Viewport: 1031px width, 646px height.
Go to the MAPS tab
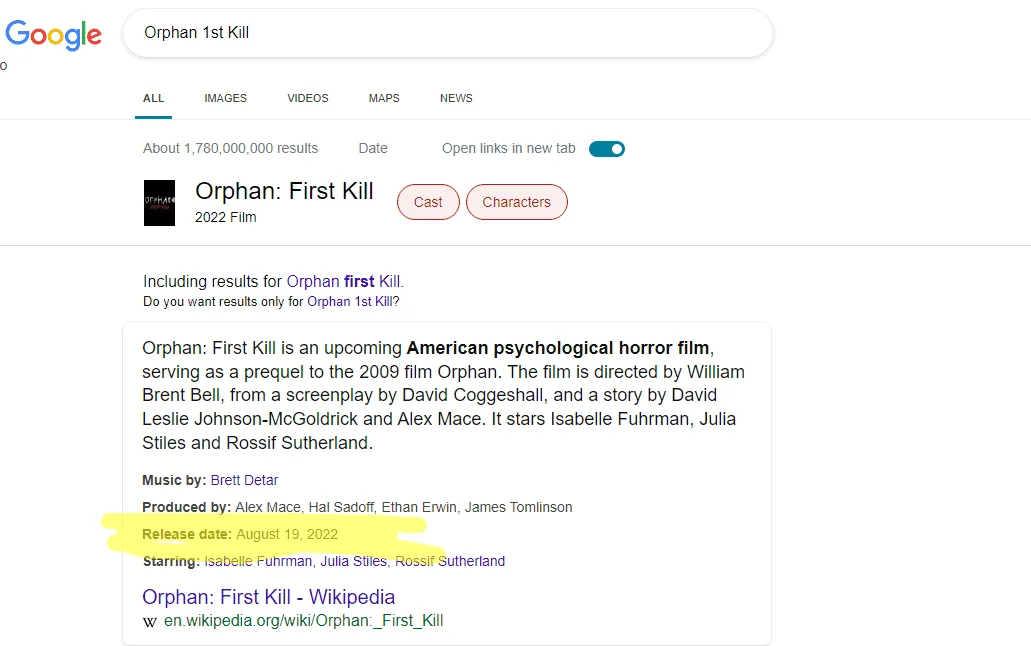[384, 98]
